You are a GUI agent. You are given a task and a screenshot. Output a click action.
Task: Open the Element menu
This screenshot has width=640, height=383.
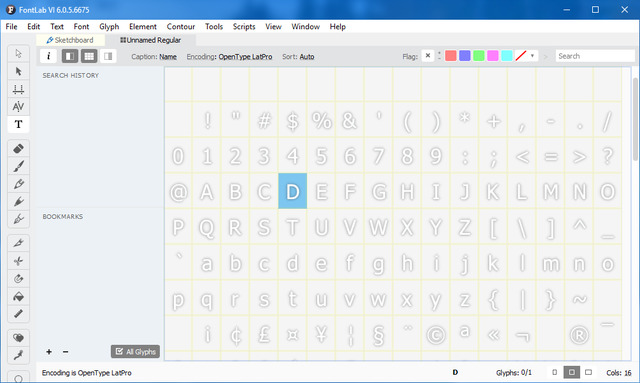tap(143, 27)
